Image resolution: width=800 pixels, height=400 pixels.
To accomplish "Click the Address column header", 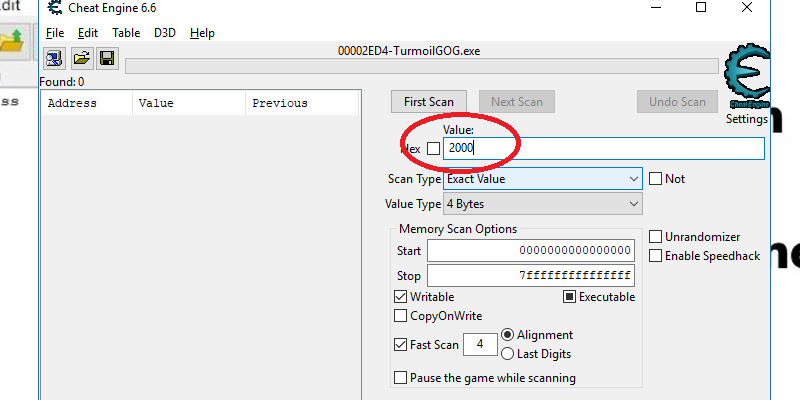I will [x=73, y=103].
